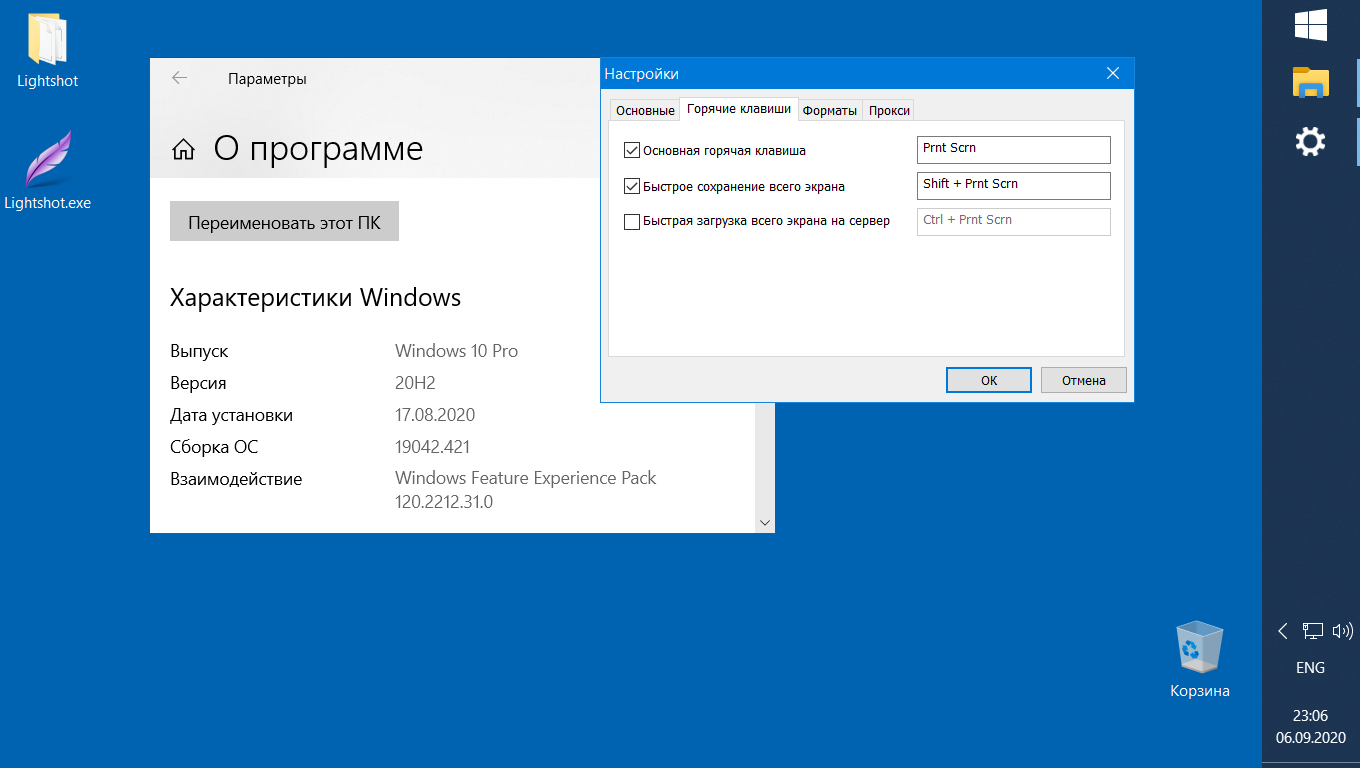Click the Settings gear taskbar icon
Screen dimensions: 1360x768
pyautogui.click(x=1310, y=141)
